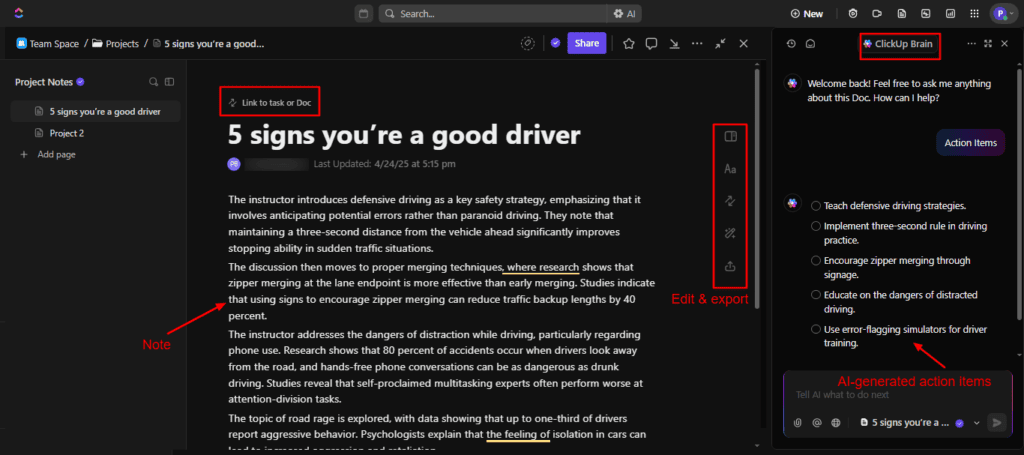Click the doc title breadcrumb '5 signs you're a good...'
The width and height of the screenshot is (1024, 455).
pyautogui.click(x=208, y=44)
